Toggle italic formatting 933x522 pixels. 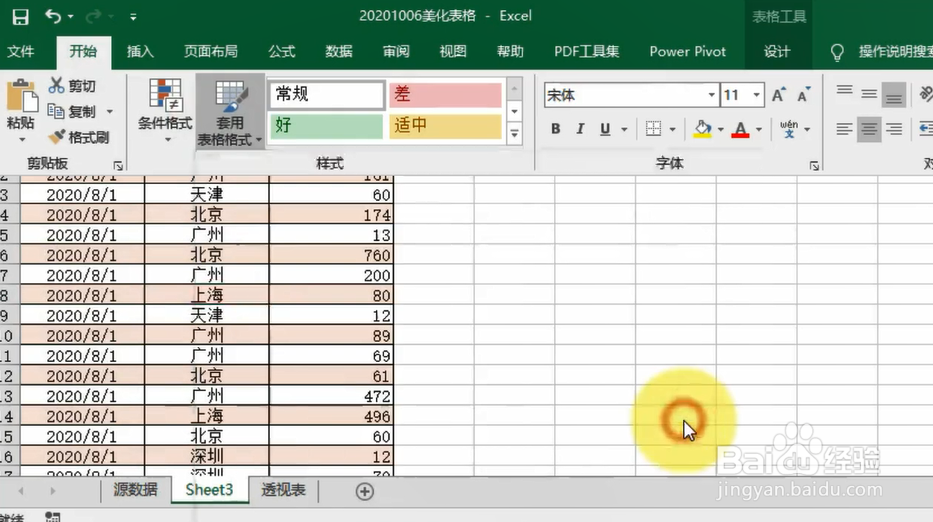[x=580, y=129]
